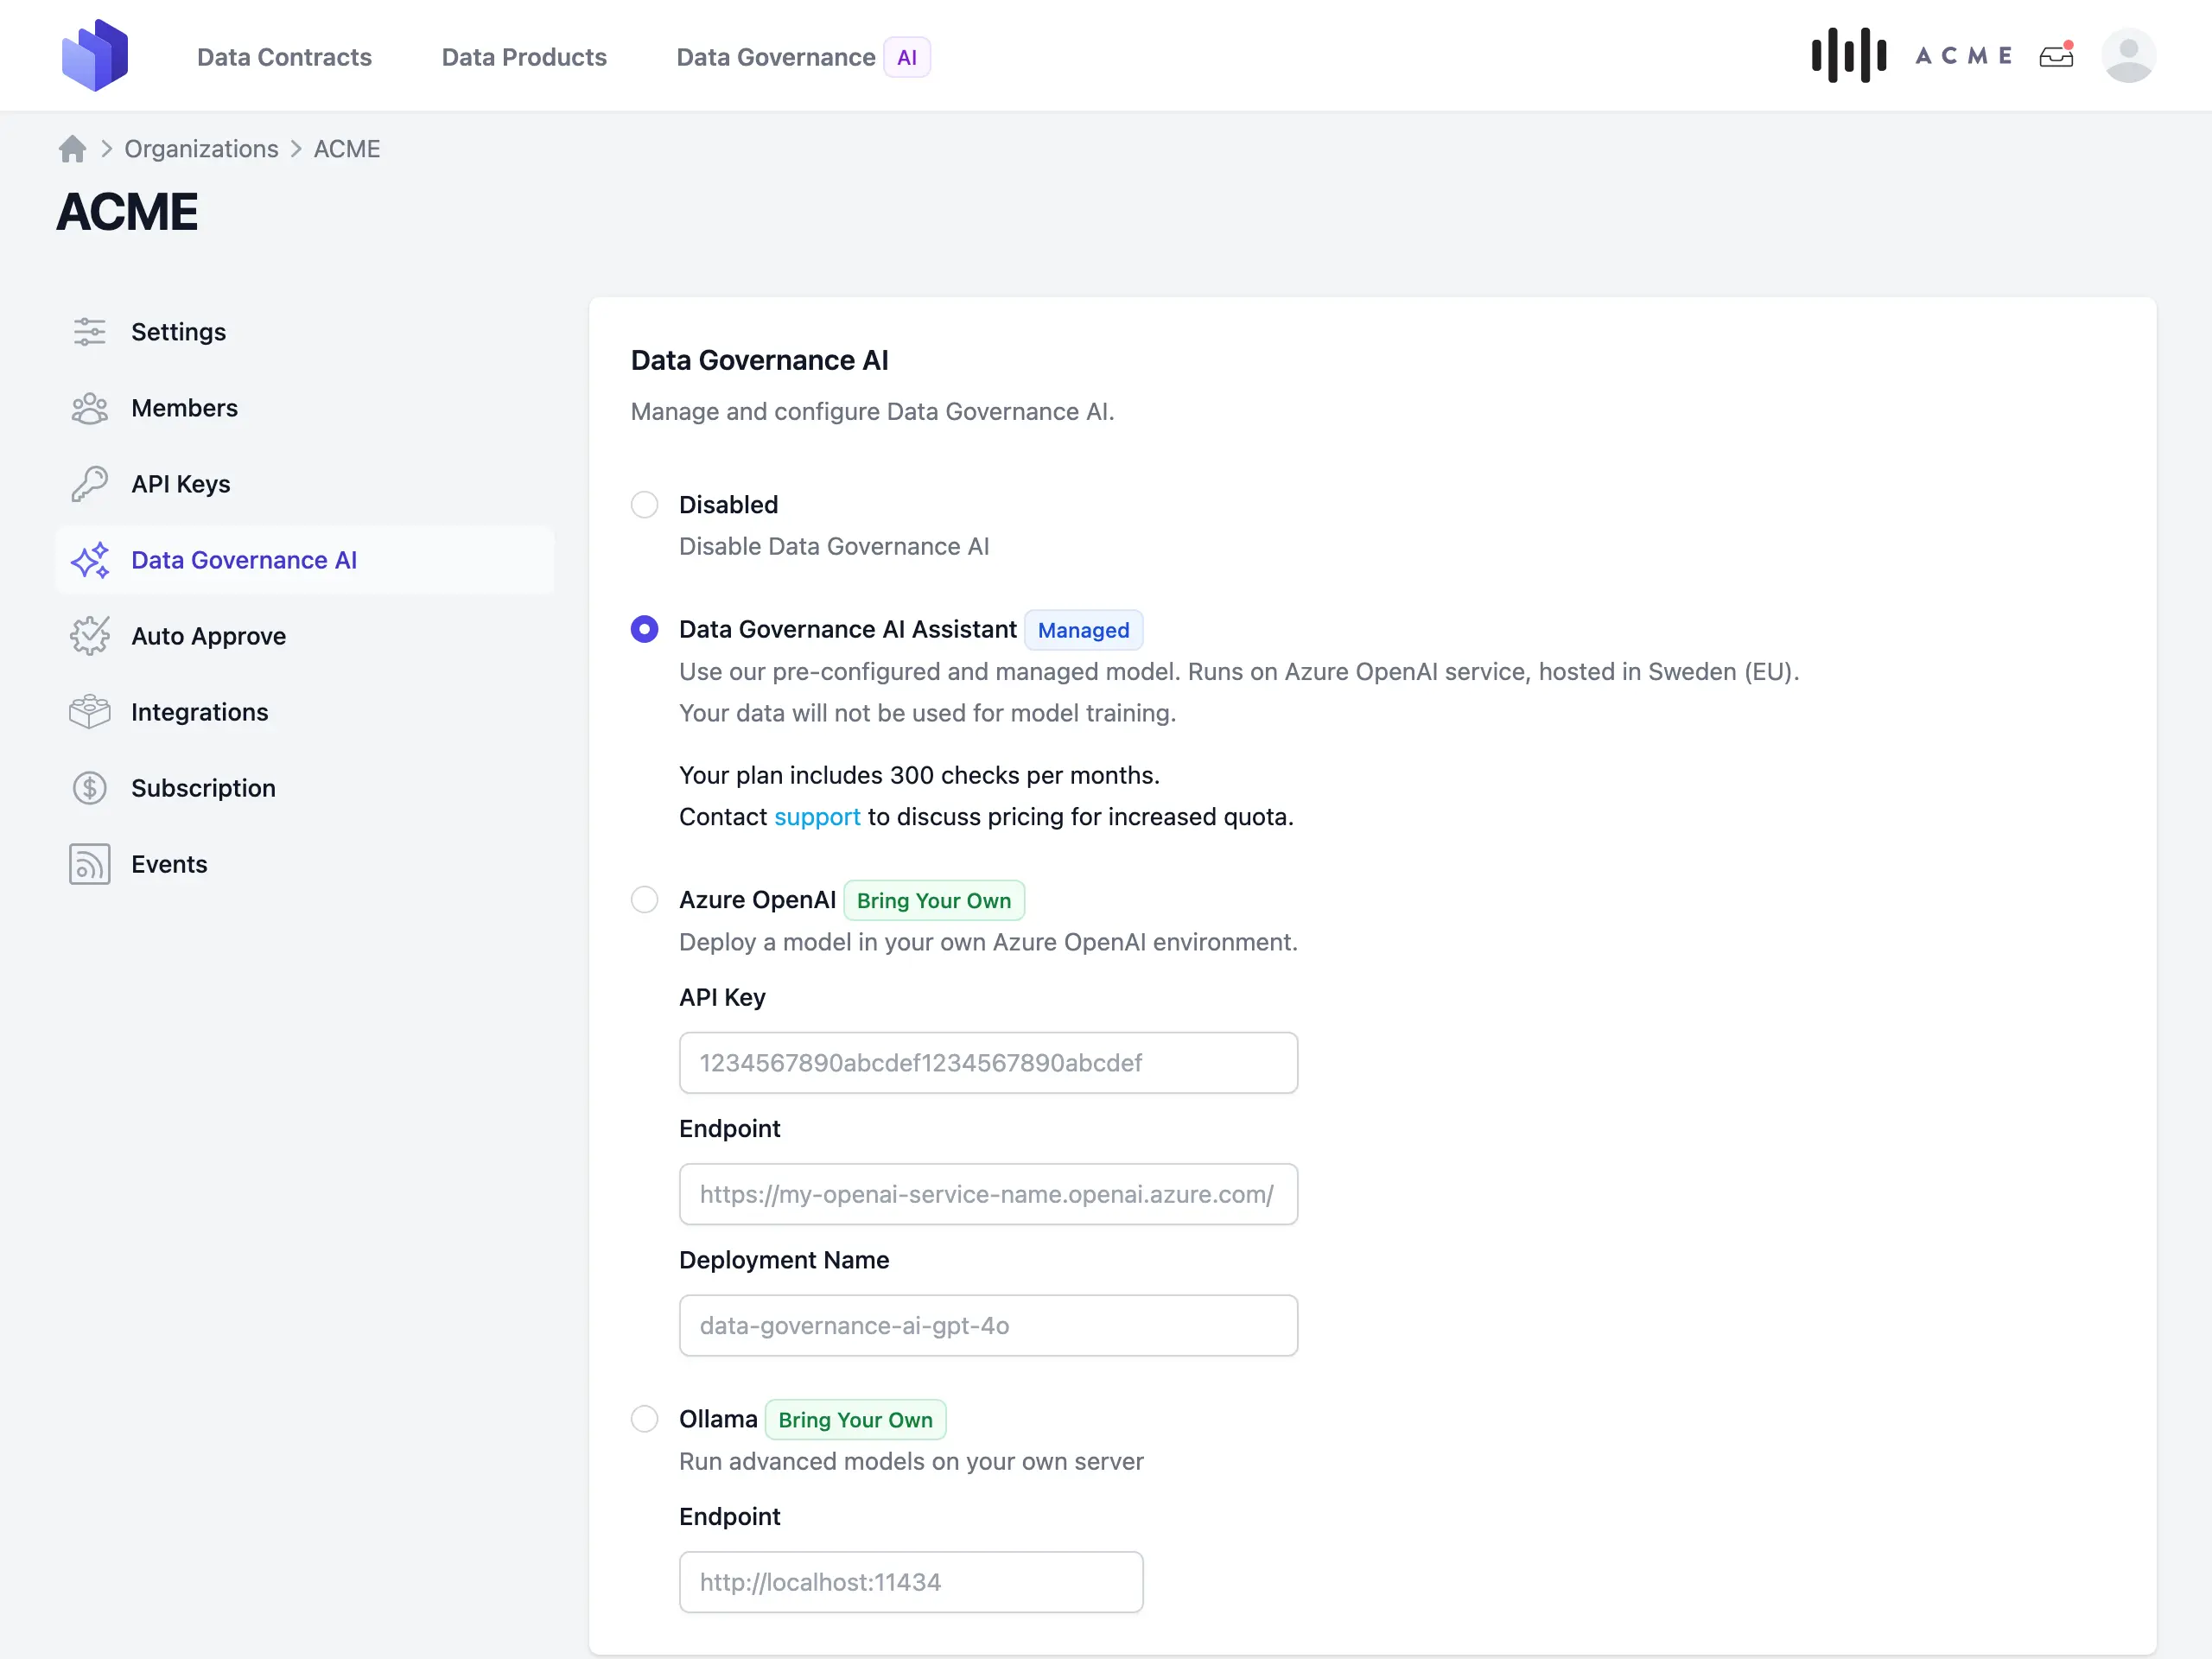Viewport: 2212px width, 1659px height.
Task: Click 'Your plan includes 300 checks' text
Action: [x=919, y=775]
